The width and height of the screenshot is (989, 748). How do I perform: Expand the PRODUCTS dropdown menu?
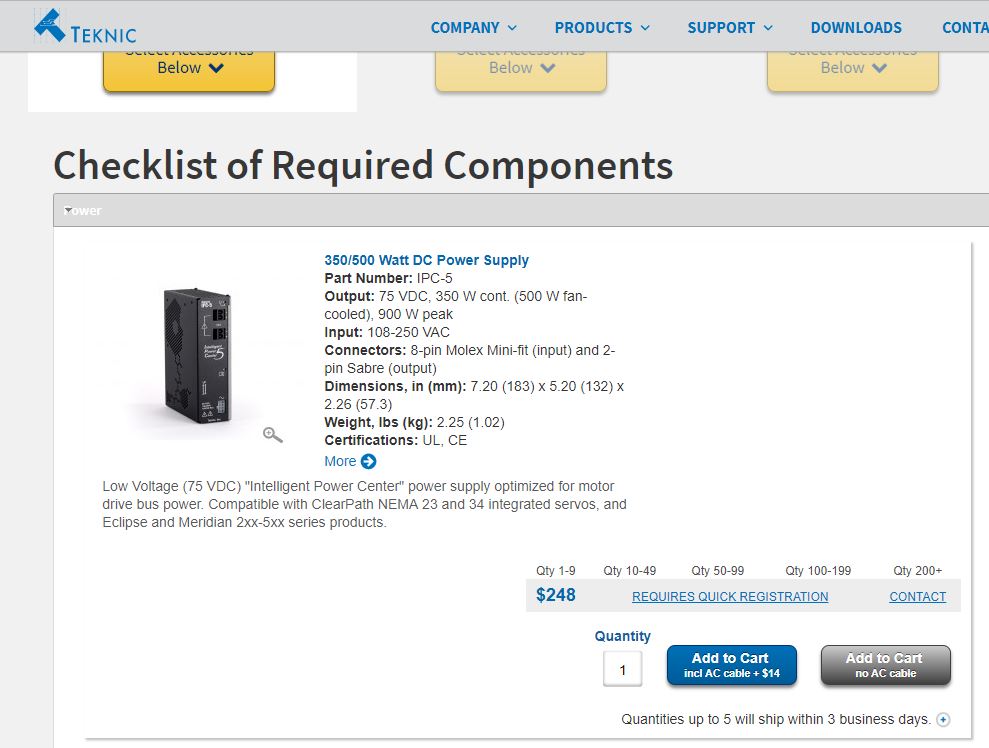click(601, 28)
